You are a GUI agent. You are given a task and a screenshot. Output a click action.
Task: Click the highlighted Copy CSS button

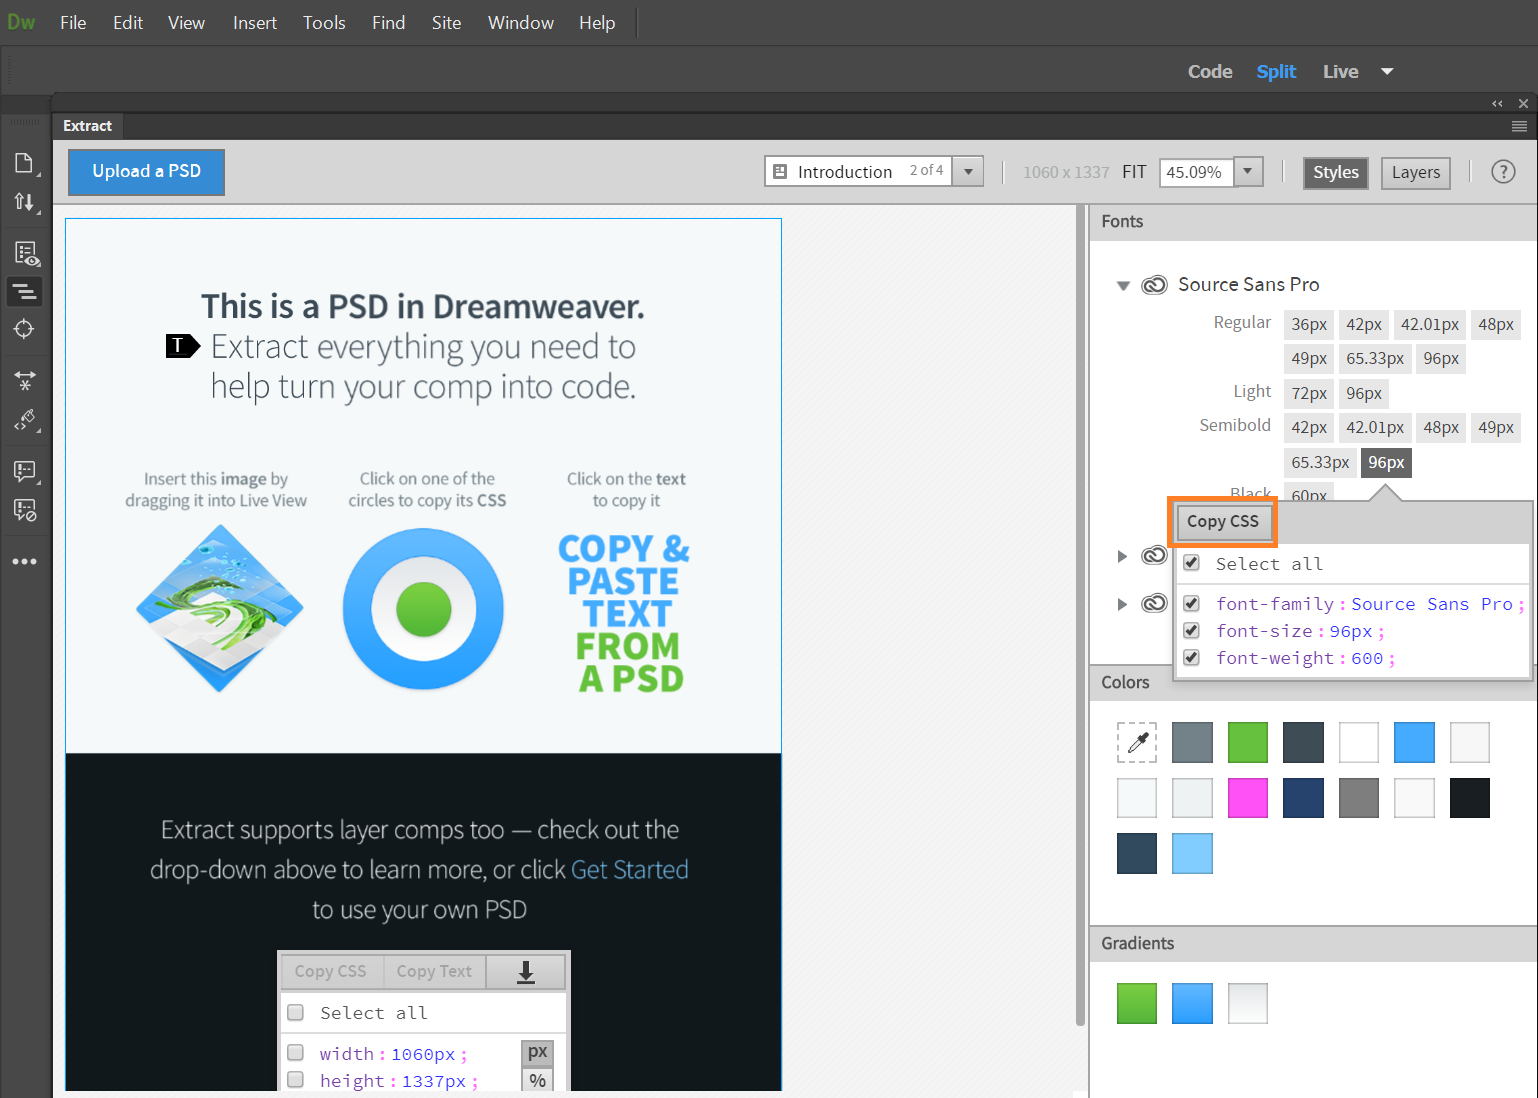click(1222, 521)
